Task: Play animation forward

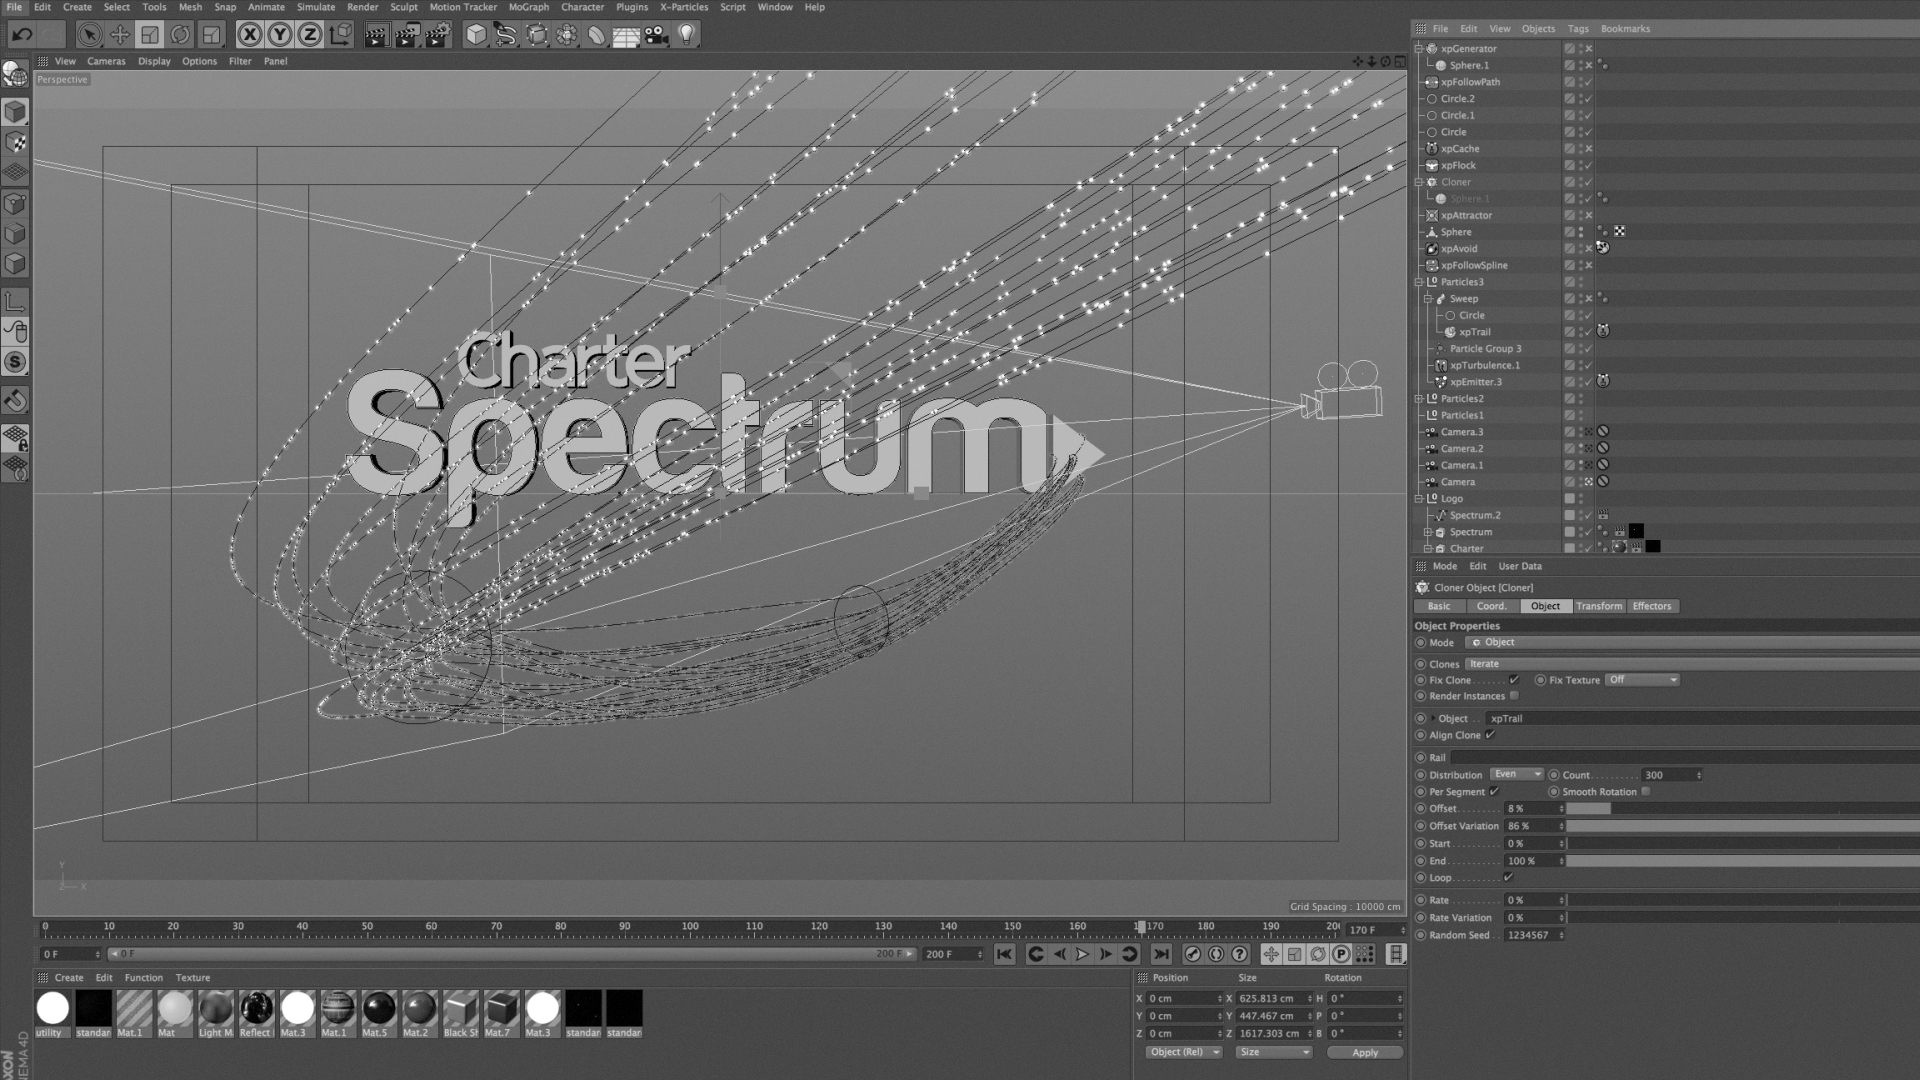Action: [1082, 954]
